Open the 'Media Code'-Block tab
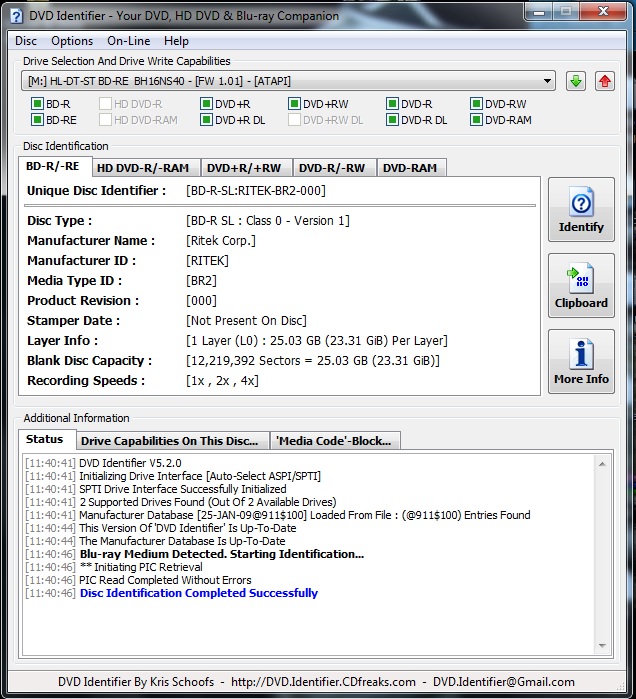The width and height of the screenshot is (636, 699). [334, 441]
